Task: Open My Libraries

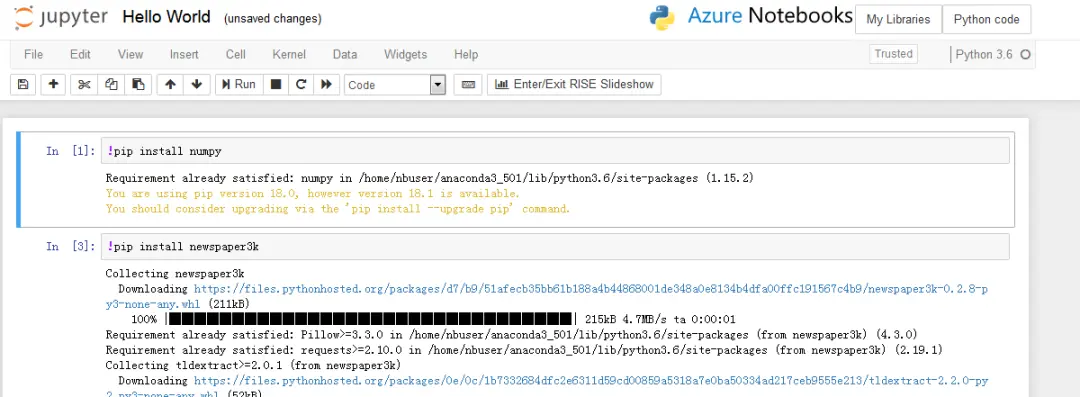Action: (898, 19)
